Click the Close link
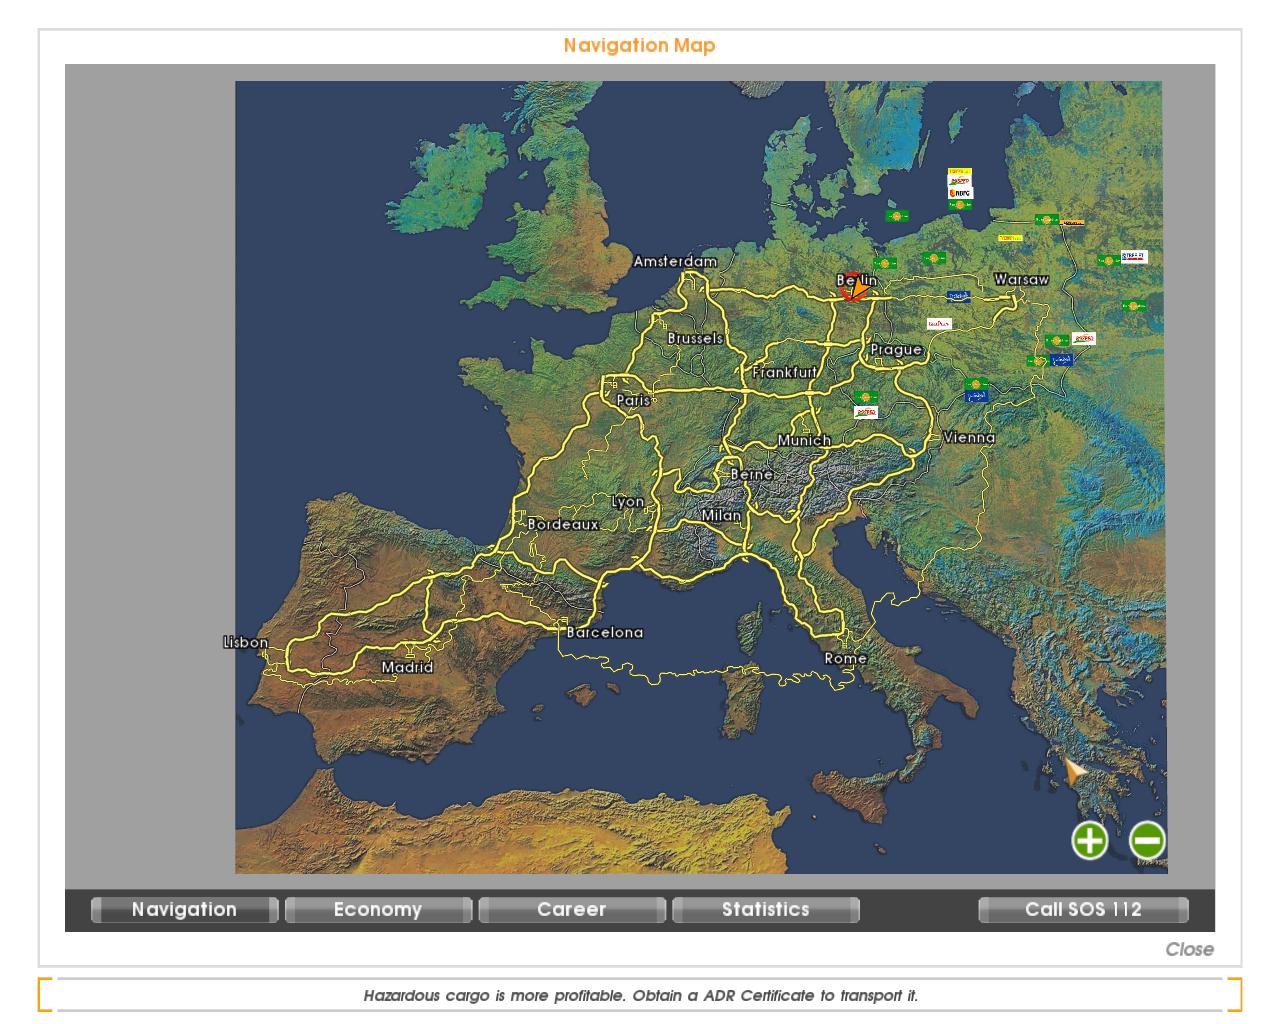1280x1024 pixels. tap(1189, 949)
